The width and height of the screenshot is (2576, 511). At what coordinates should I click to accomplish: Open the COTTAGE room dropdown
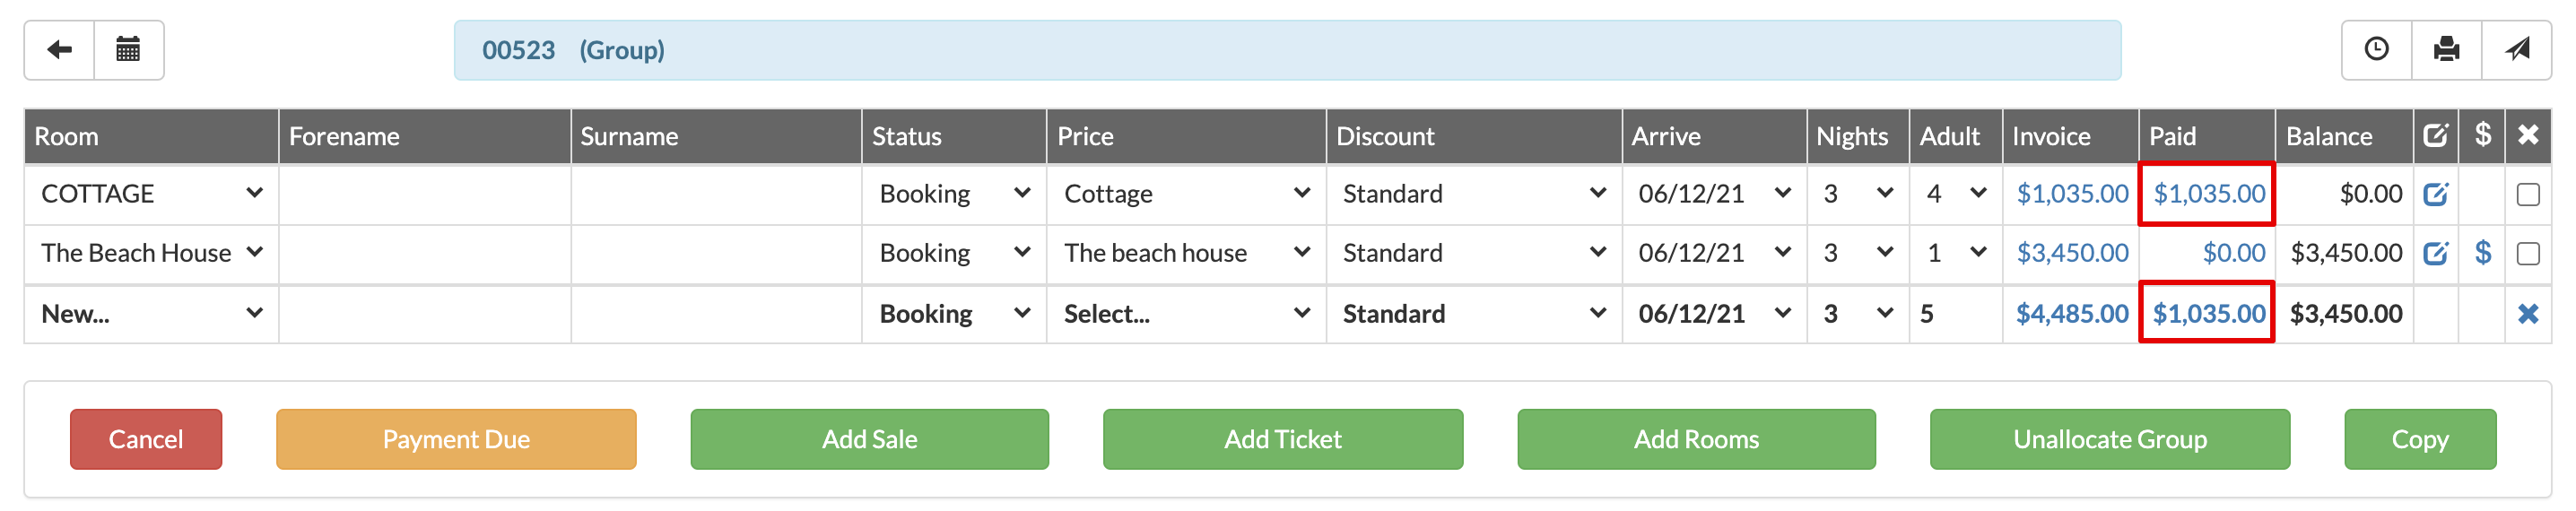(x=150, y=194)
